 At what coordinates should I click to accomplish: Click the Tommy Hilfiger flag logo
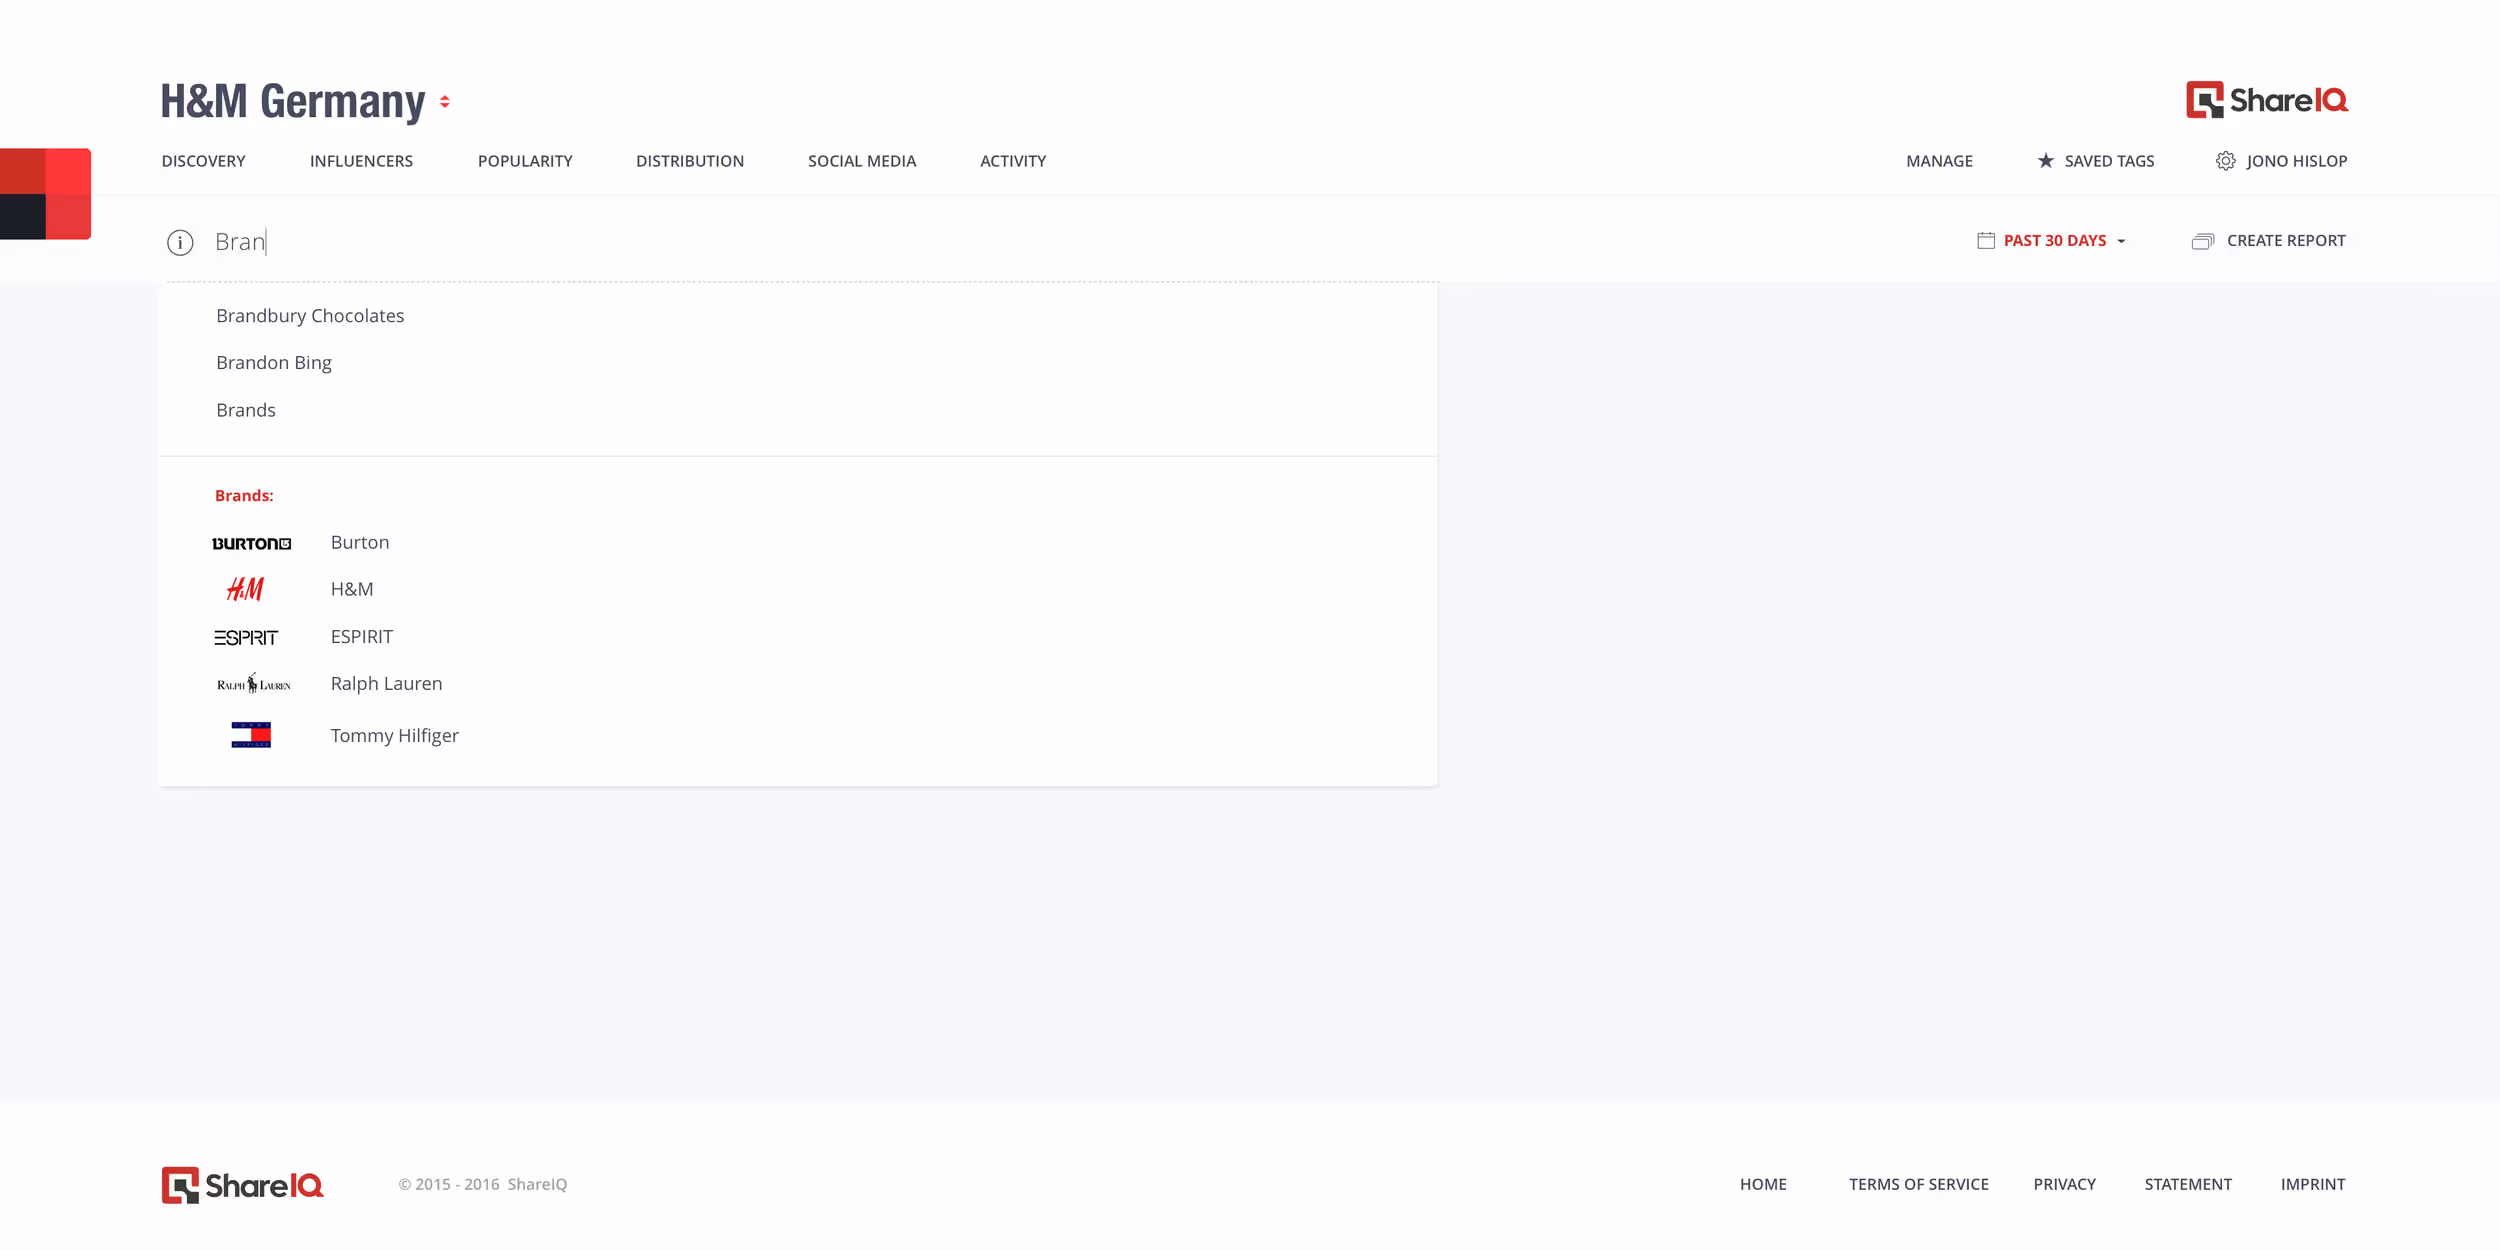coord(251,735)
